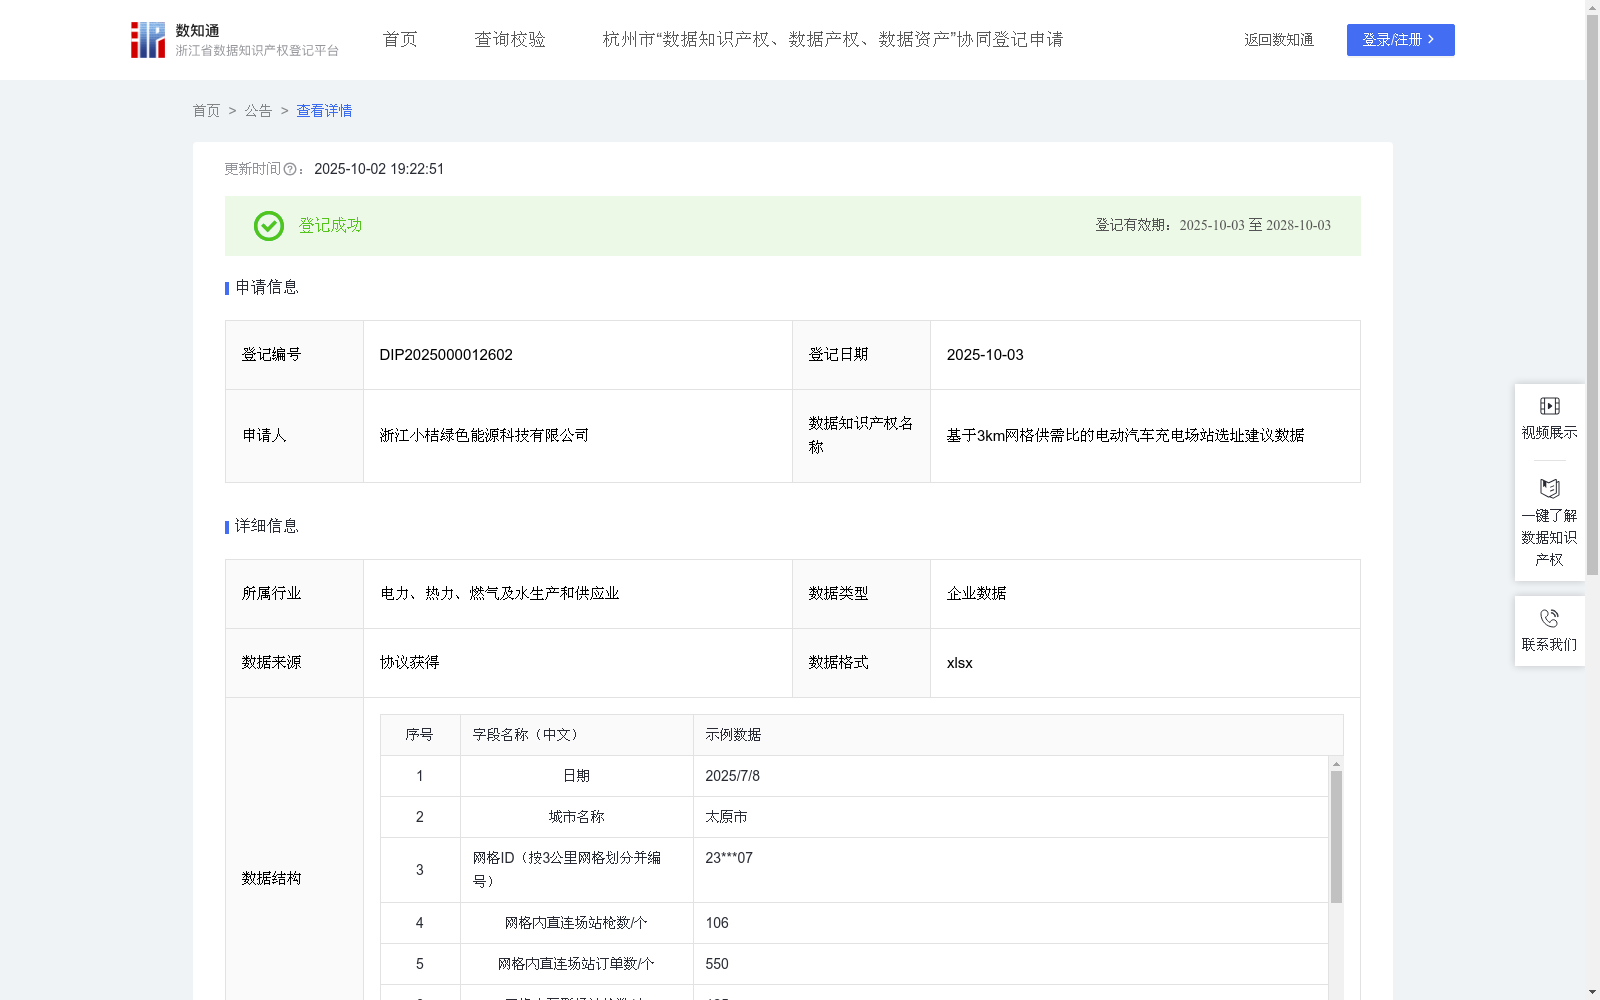This screenshot has height=1000, width=1600.
Task: Click 首页 in the breadcrumb
Action: tap(206, 111)
